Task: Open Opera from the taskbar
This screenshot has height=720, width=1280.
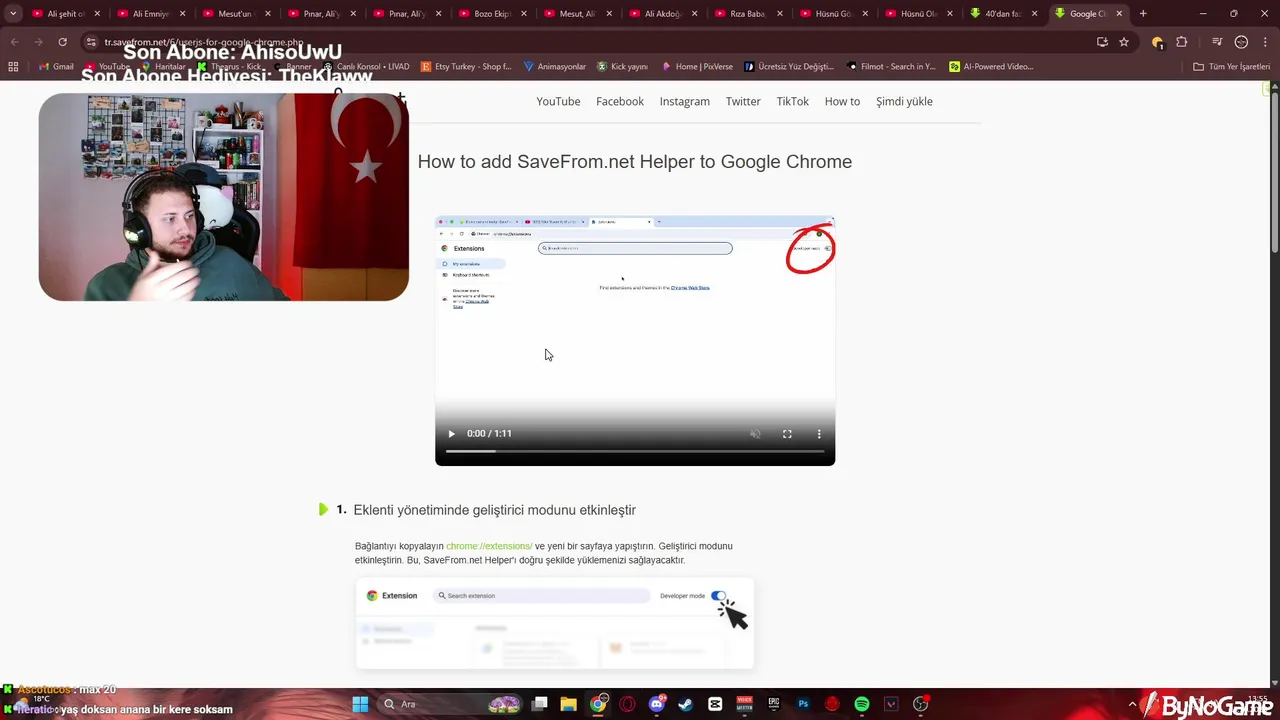Action: coord(627,704)
